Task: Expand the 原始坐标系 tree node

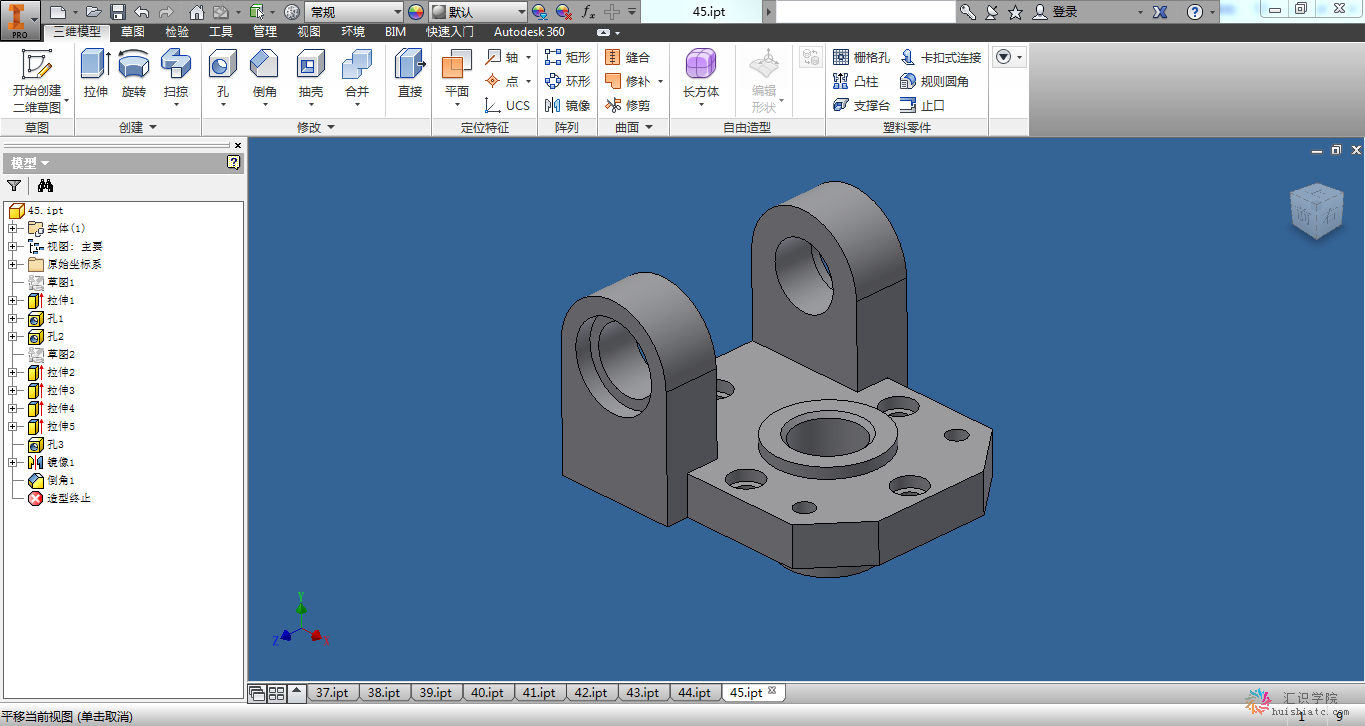Action: (x=13, y=264)
